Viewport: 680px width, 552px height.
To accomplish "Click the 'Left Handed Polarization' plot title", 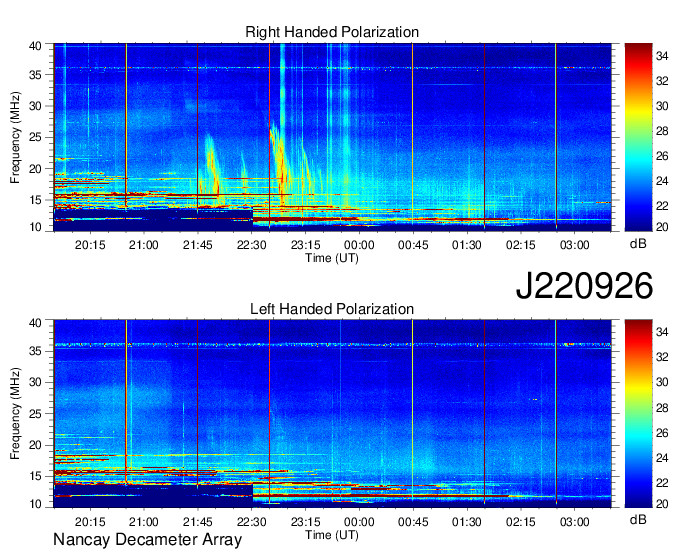I will pyautogui.click(x=332, y=309).
